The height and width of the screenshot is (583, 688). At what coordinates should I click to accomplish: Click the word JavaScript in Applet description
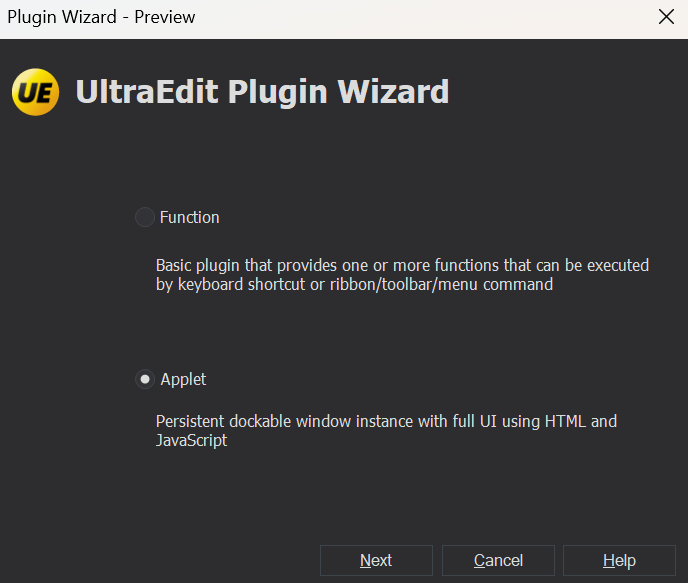(x=191, y=440)
